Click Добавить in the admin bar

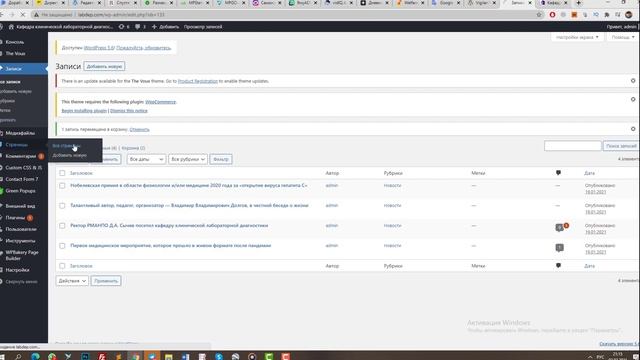(x=165, y=27)
